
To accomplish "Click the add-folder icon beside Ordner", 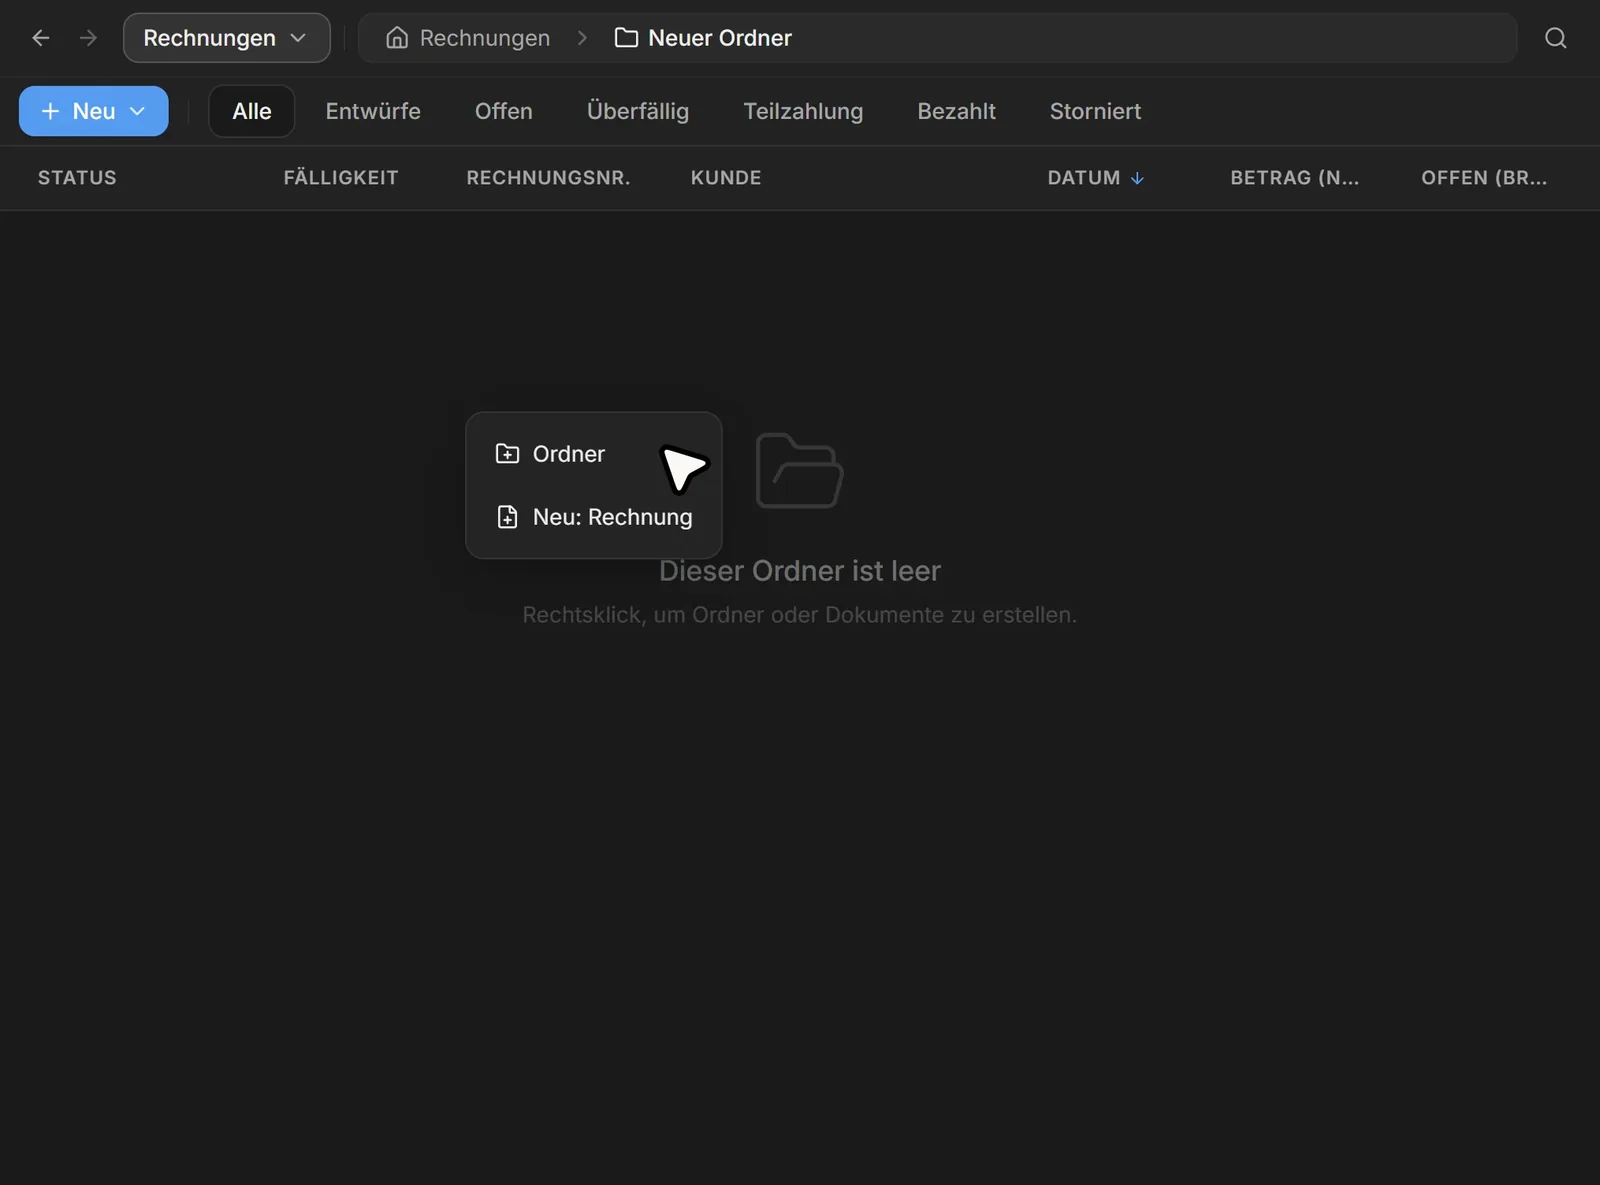I will click(508, 454).
